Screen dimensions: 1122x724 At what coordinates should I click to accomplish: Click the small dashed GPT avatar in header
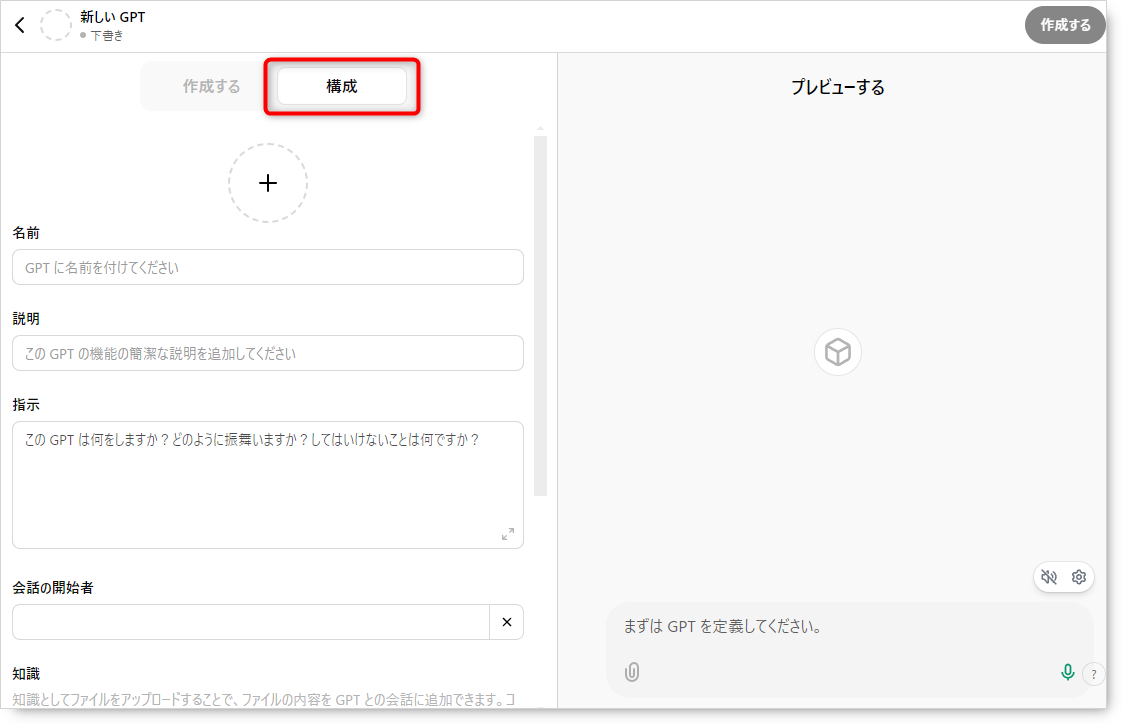click(x=56, y=26)
